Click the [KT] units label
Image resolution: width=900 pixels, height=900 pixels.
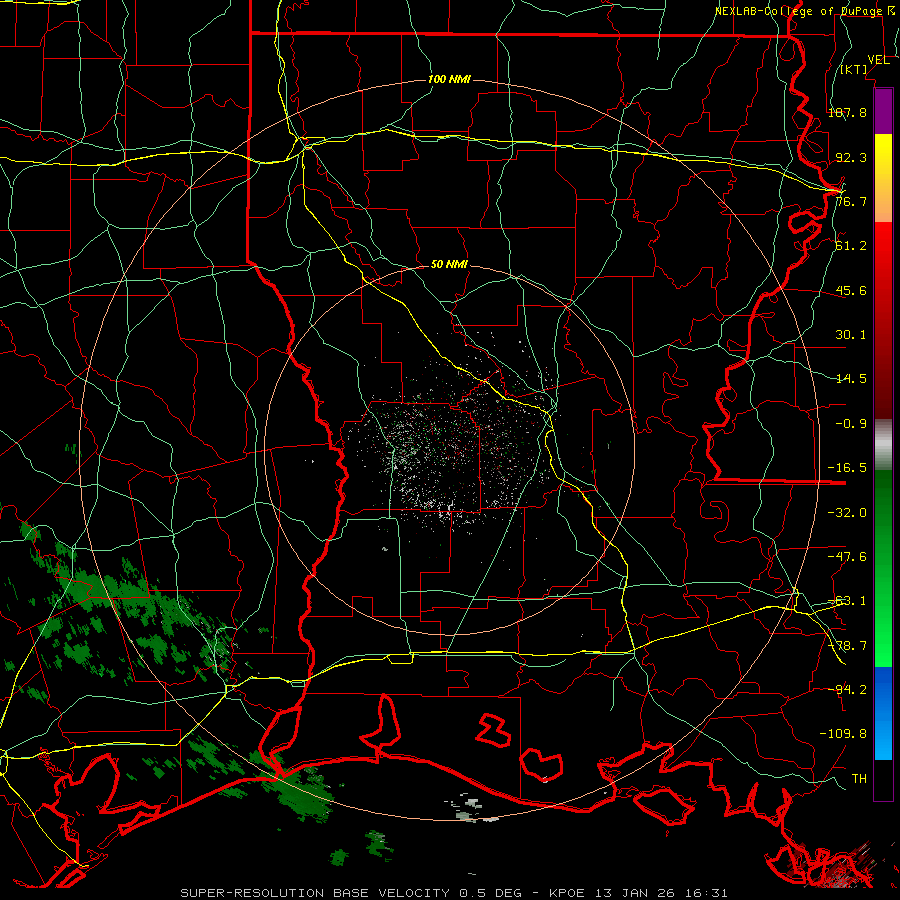[x=854, y=69]
